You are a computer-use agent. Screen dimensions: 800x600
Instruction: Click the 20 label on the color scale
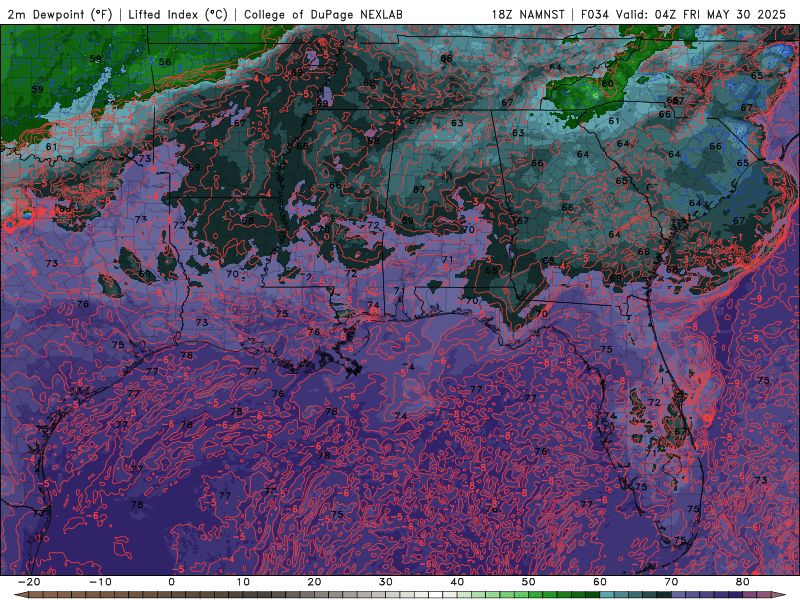pos(314,582)
